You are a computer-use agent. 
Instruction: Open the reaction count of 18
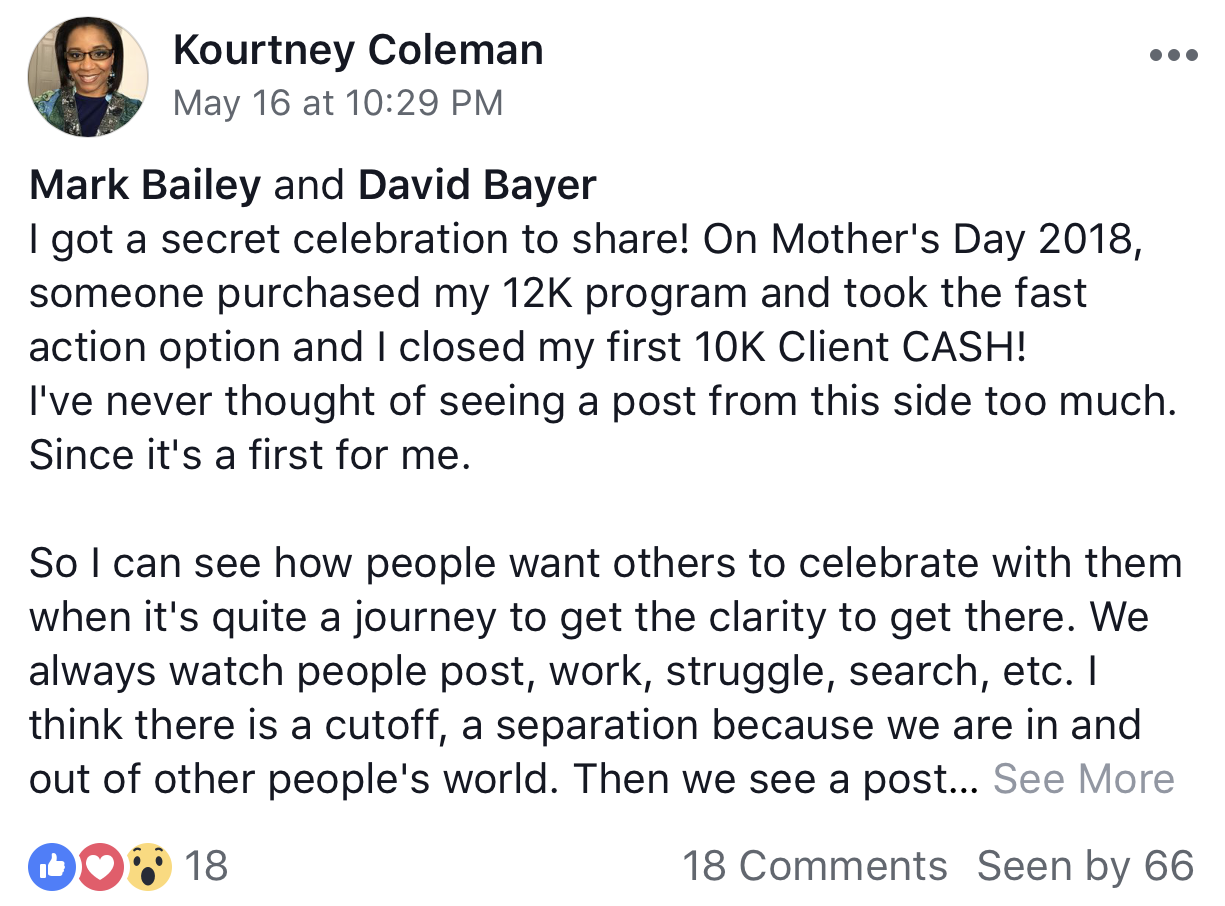tap(207, 866)
